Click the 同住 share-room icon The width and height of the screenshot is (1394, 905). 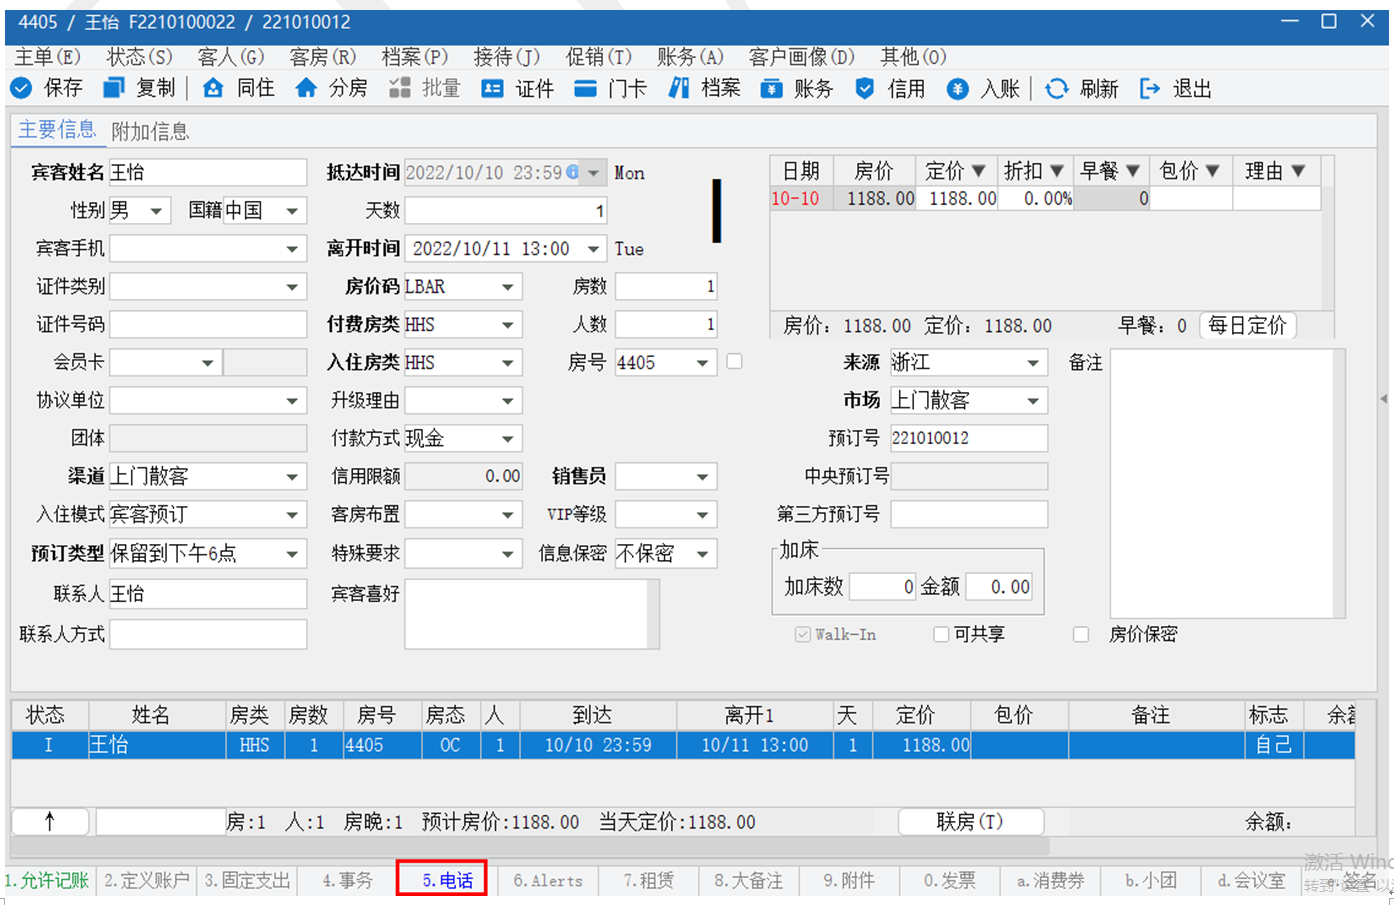213,88
